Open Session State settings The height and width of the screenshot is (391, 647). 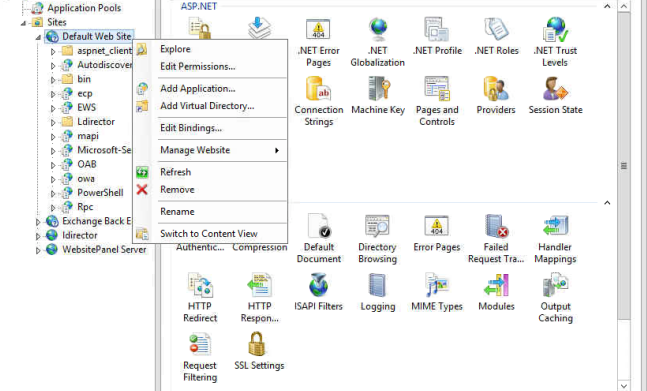tap(555, 96)
